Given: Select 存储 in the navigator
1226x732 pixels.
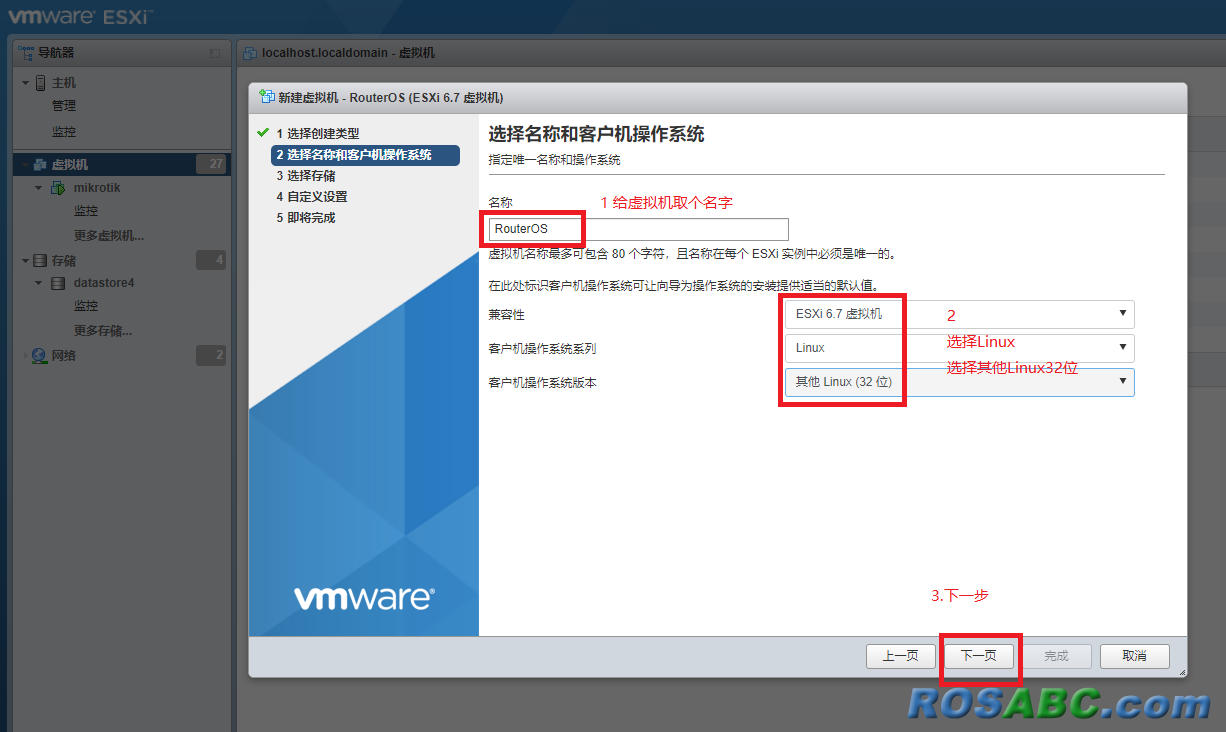Looking at the screenshot, I should click(64, 260).
